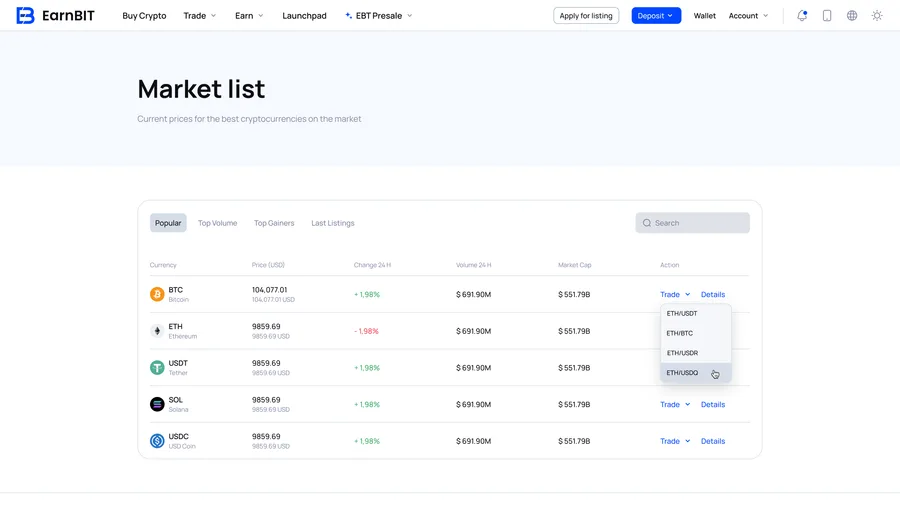Image resolution: width=900 pixels, height=514 pixels.
Task: Open the language globe icon
Action: pos(852,15)
